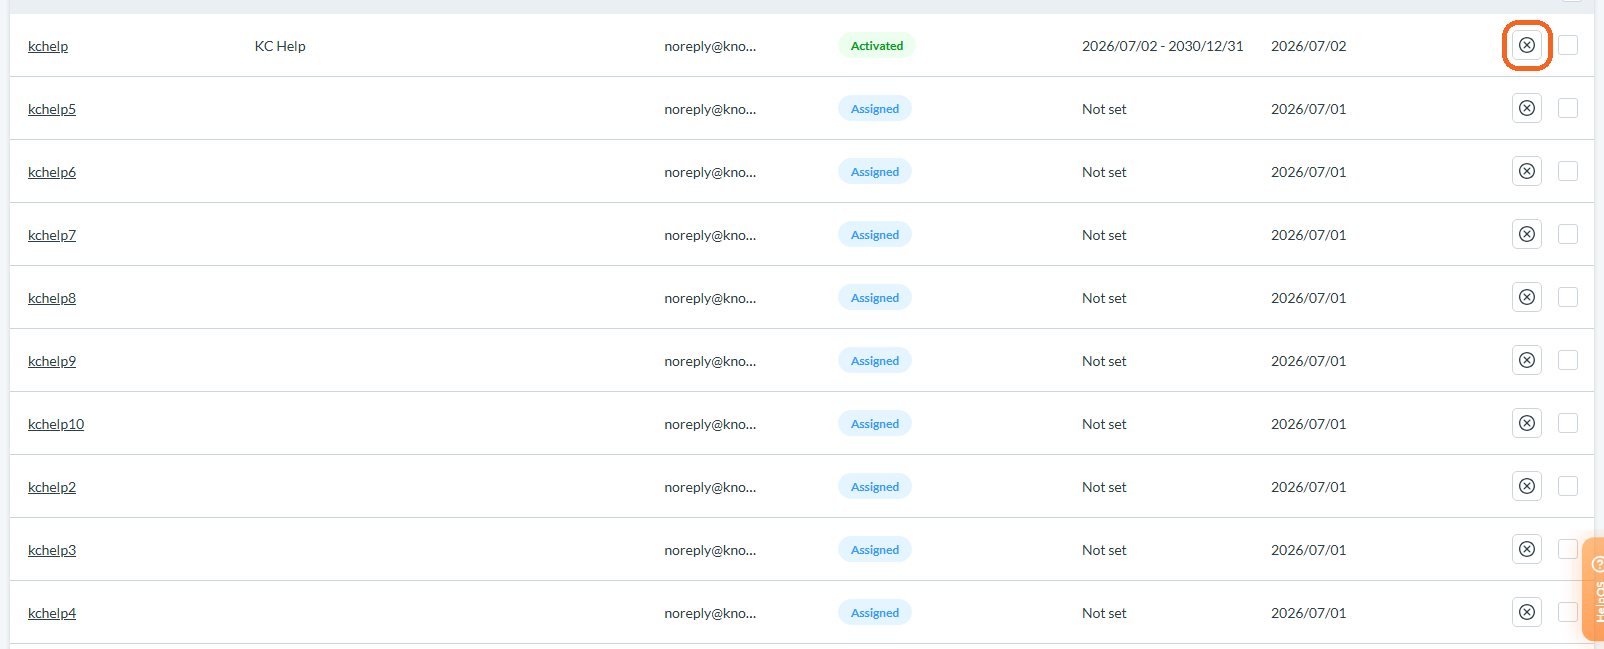Select the "2026/07/02 - 2030/12/31" date range

[x=1163, y=46]
